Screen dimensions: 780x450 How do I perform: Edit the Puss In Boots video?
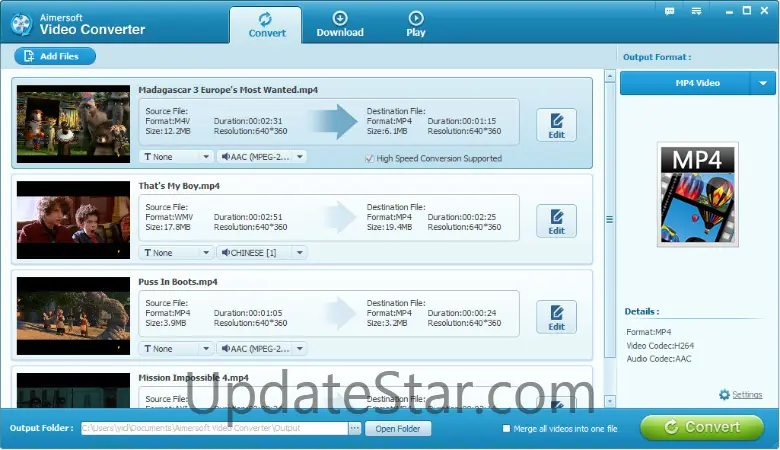[556, 317]
